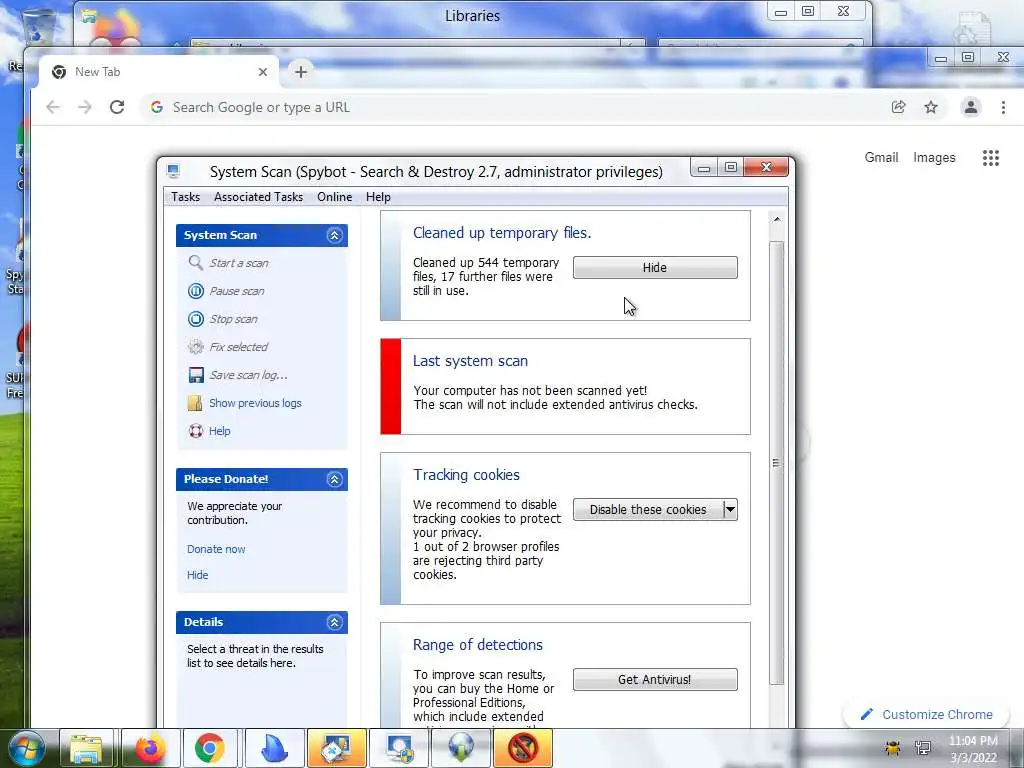Image resolution: width=1024 pixels, height=768 pixels.
Task: Click the bug icon in system tray
Action: (892, 748)
